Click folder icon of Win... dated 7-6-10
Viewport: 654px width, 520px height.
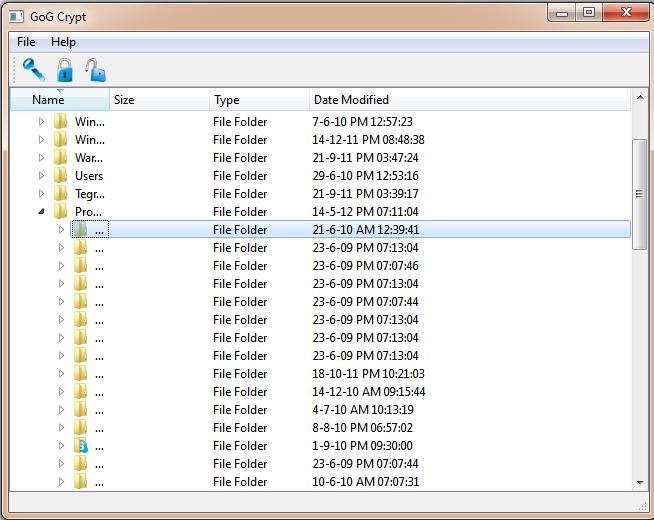click(x=60, y=121)
